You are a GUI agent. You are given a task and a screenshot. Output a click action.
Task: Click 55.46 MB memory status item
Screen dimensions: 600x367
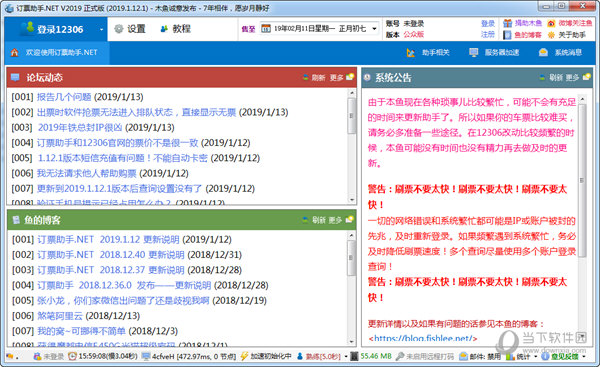point(371,356)
